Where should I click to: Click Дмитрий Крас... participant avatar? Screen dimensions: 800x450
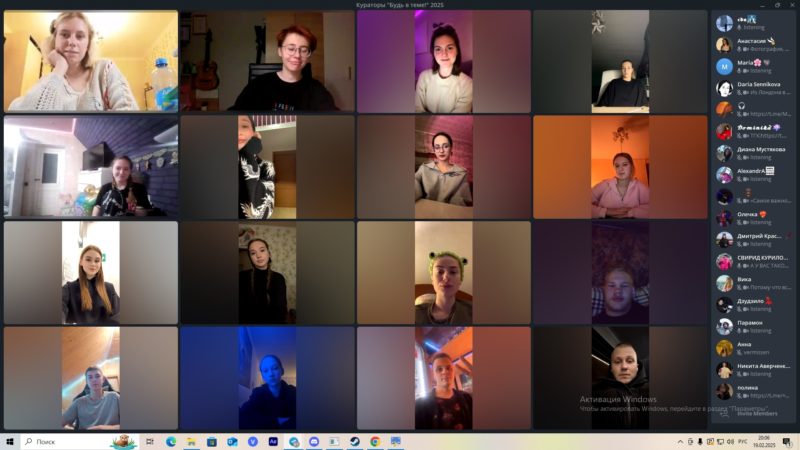(x=724, y=240)
